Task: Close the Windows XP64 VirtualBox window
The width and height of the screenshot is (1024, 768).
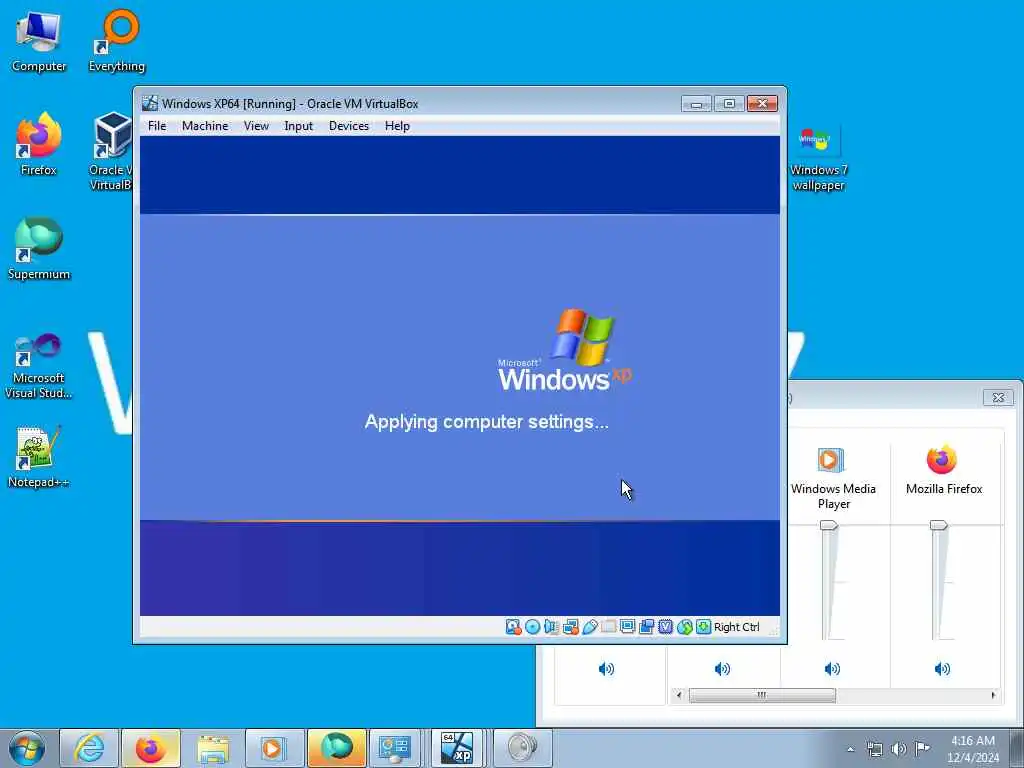Action: [762, 104]
